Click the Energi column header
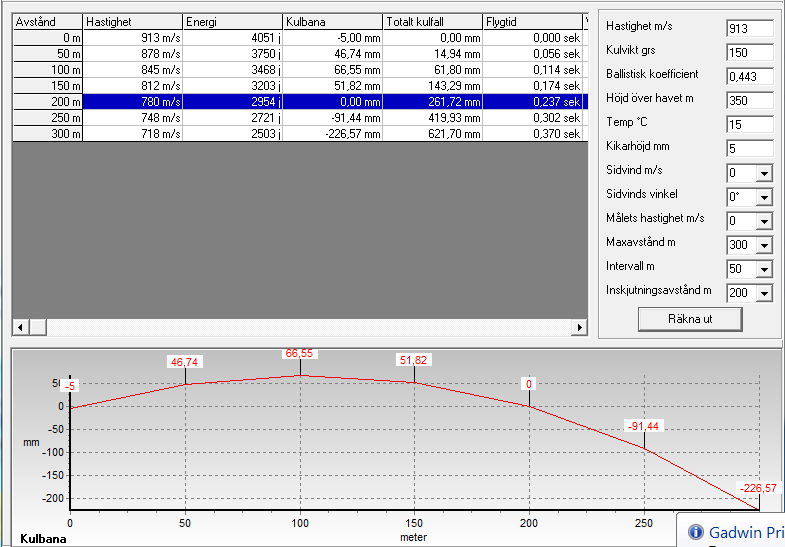The height and width of the screenshot is (547, 785). [x=232, y=21]
